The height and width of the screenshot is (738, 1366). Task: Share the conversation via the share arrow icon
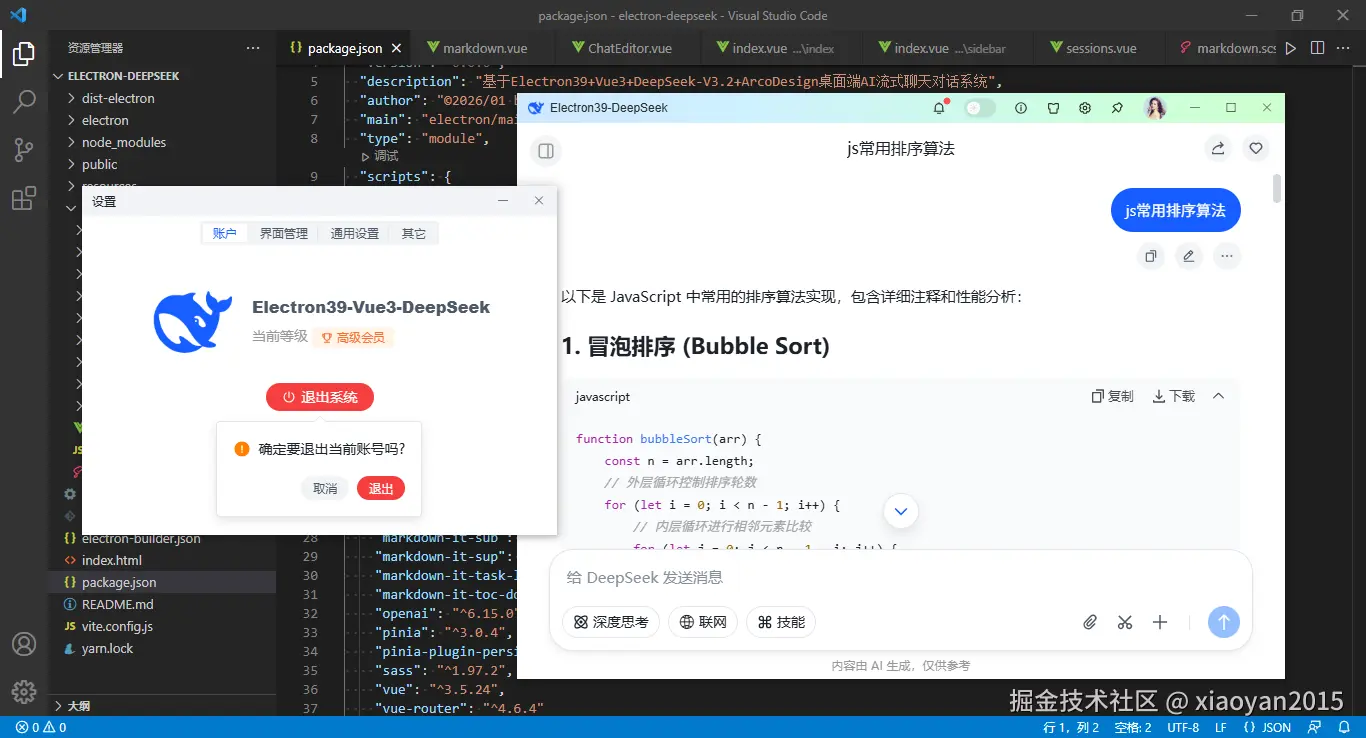[x=1217, y=148]
